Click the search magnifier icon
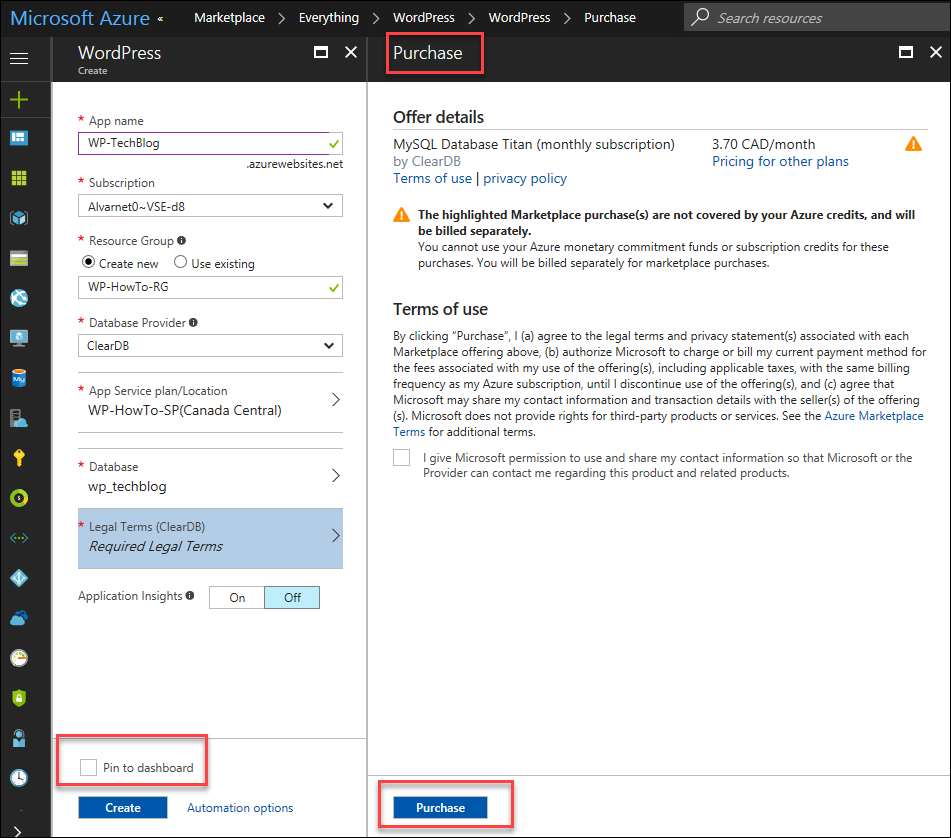 coord(700,17)
